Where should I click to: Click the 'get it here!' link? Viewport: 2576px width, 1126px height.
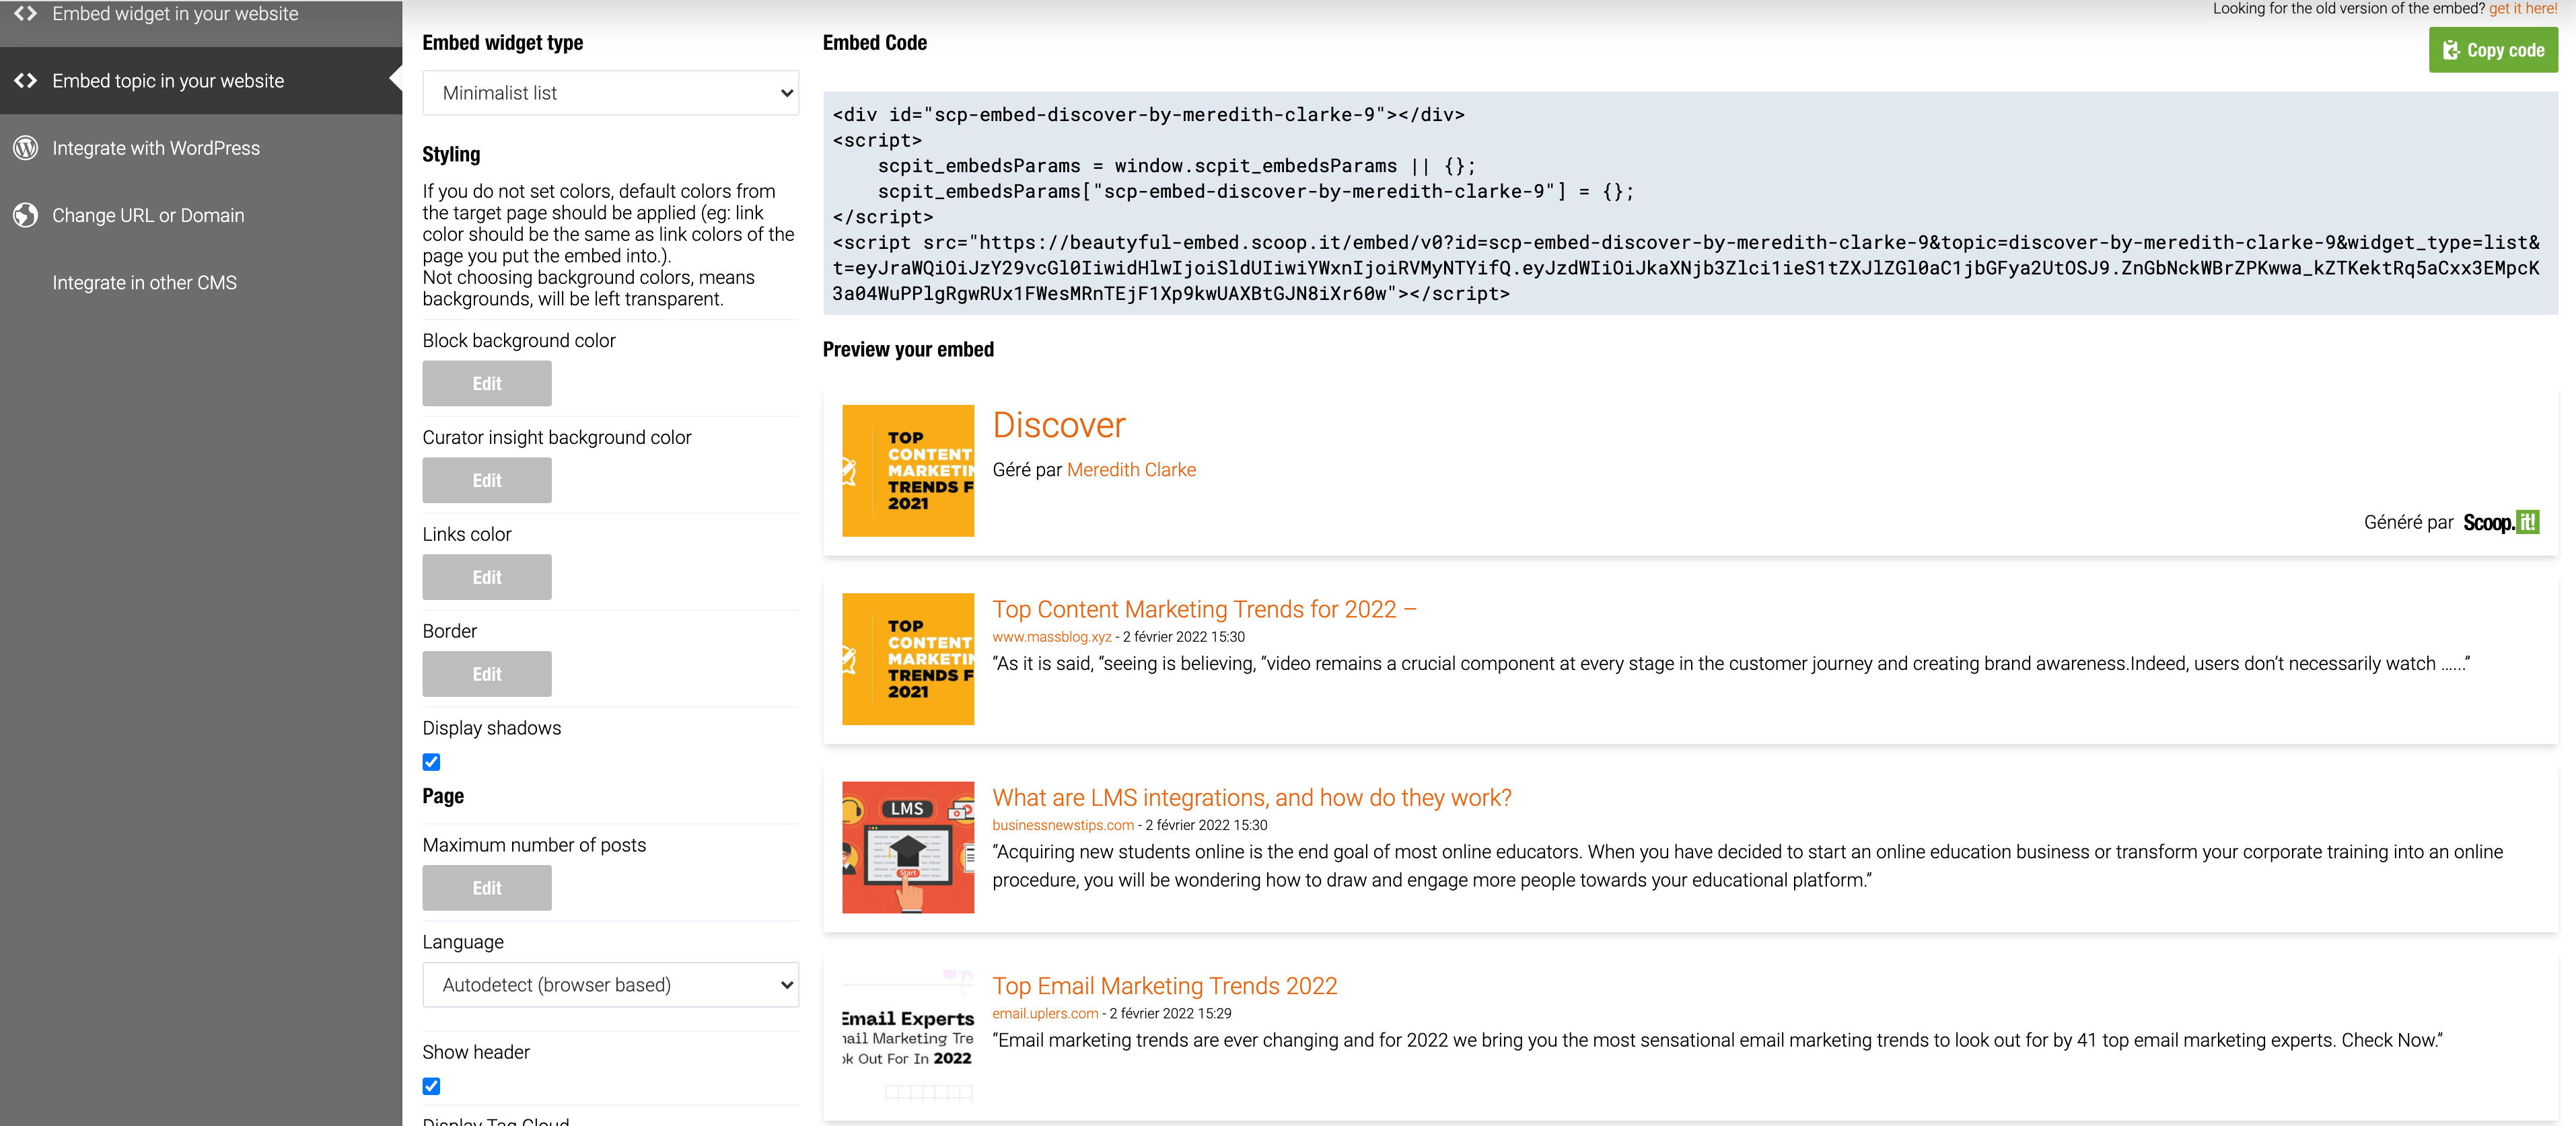(x=2523, y=9)
